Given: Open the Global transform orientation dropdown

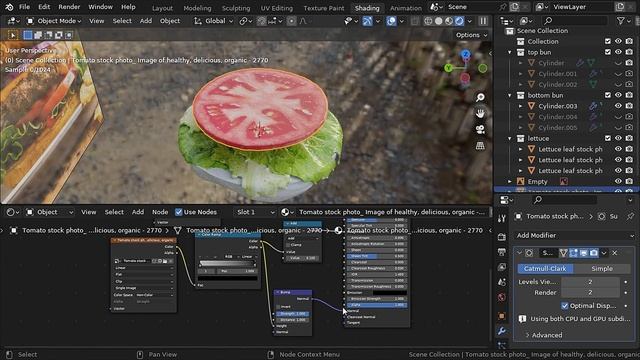Looking at the screenshot, I should click(213, 21).
